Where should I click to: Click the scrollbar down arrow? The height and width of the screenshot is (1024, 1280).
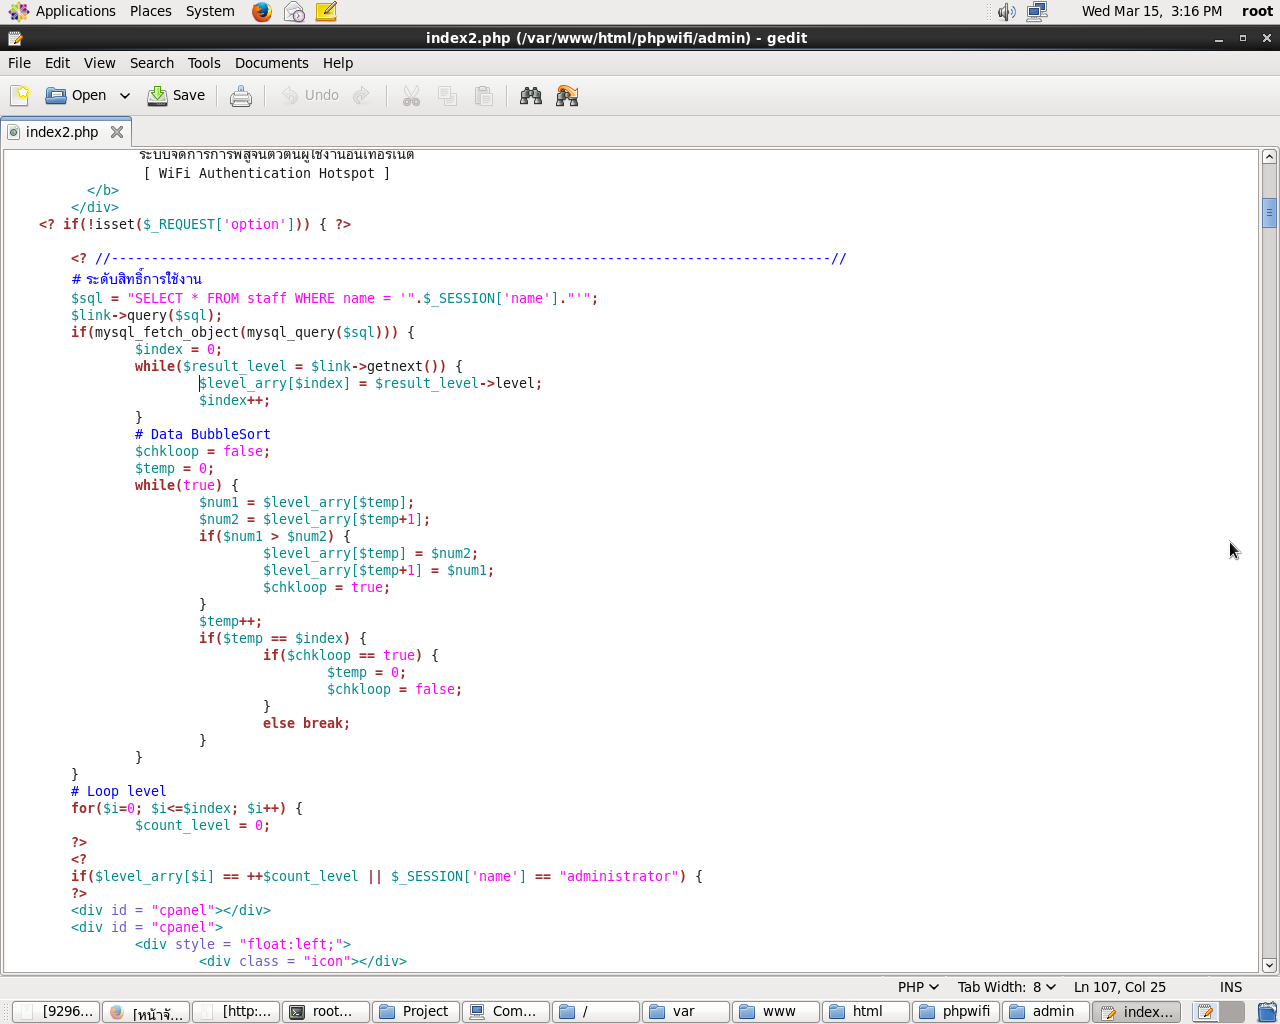[x=1269, y=965]
